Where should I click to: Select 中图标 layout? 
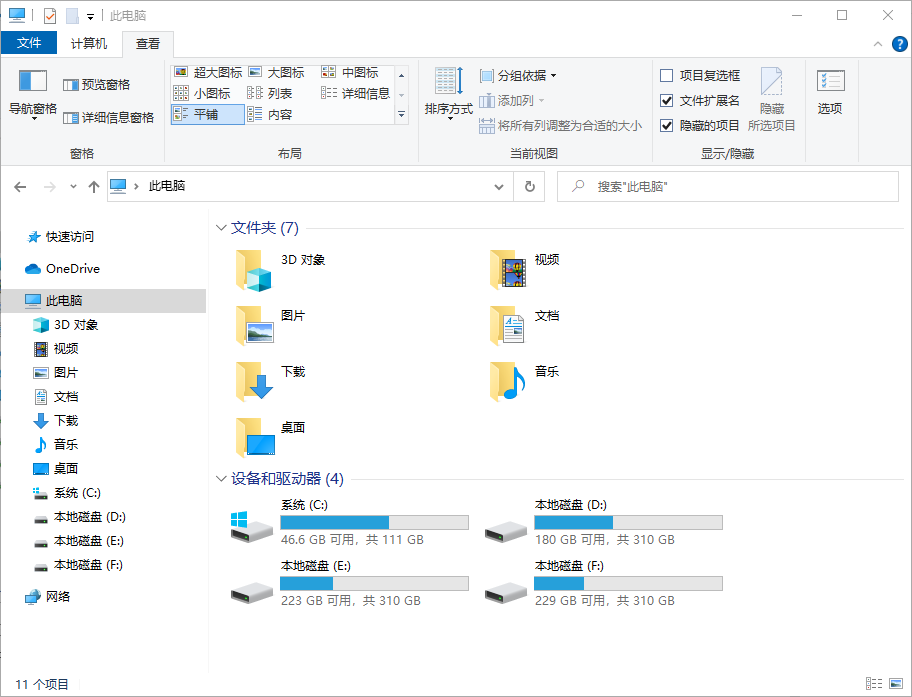click(x=350, y=73)
